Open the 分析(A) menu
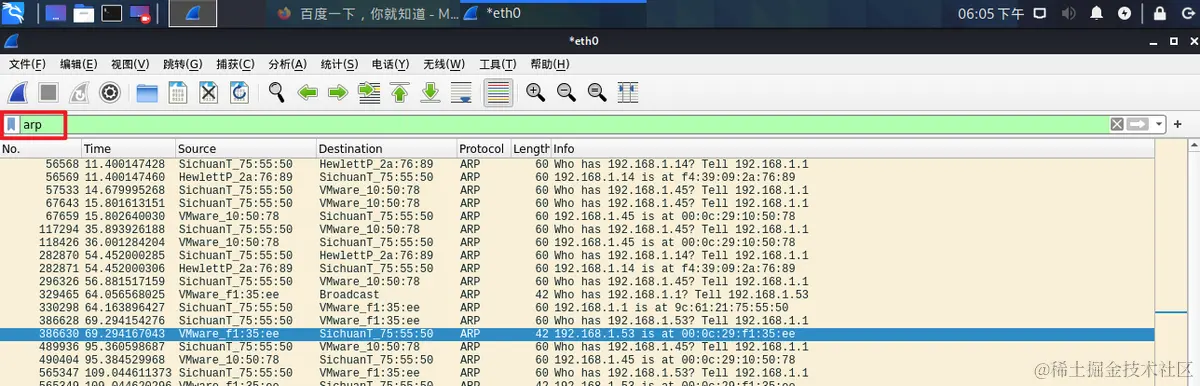Viewport: 1200px width, 386px height. pos(287,64)
